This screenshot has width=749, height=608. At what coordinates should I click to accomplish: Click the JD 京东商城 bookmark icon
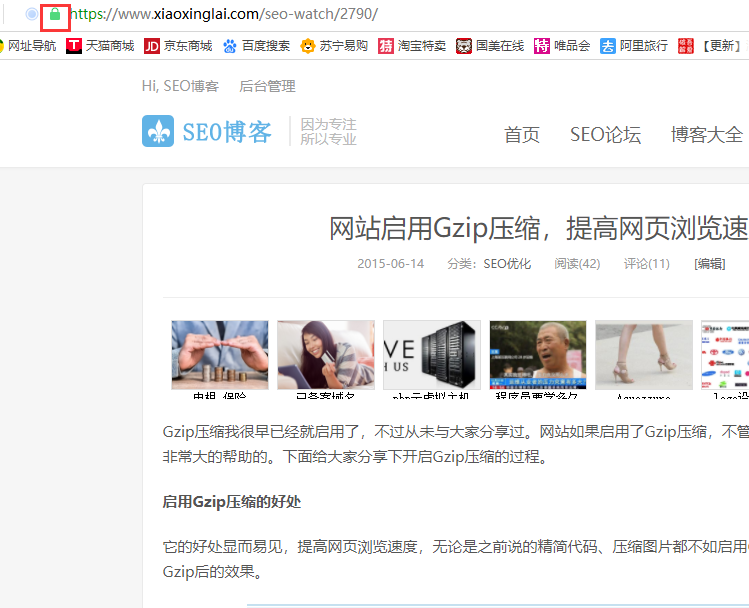pyautogui.click(x=152, y=46)
